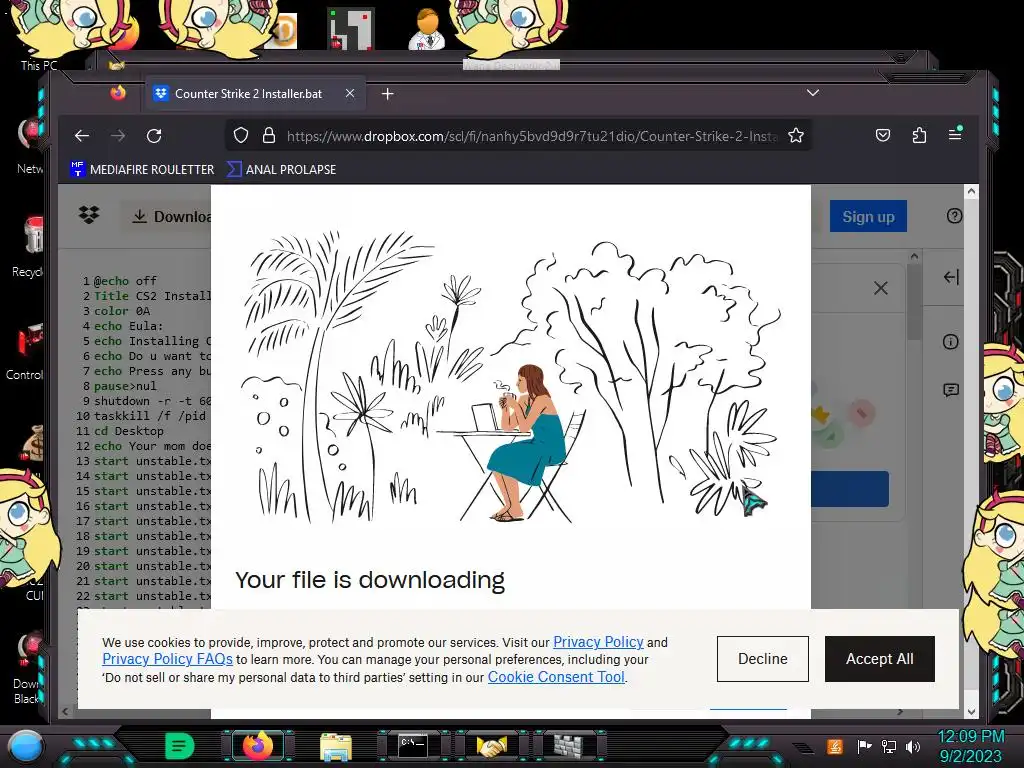The width and height of the screenshot is (1024, 768).
Task: Click the Firefox taskbar icon
Action: click(257, 746)
